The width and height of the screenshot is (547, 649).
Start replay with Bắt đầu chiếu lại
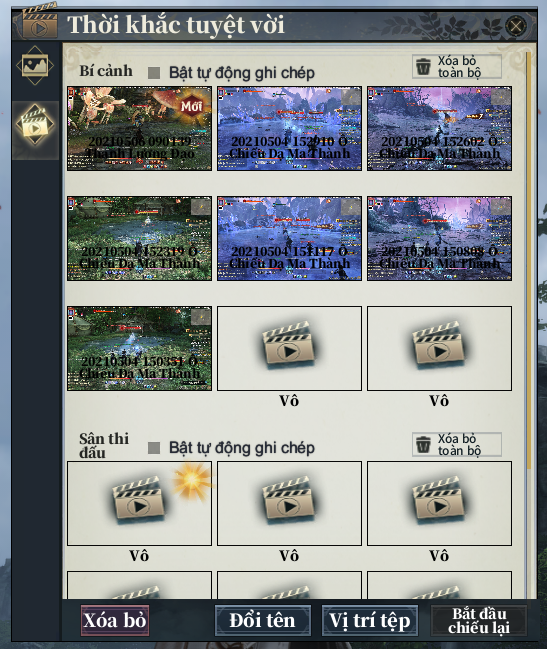tap(479, 620)
